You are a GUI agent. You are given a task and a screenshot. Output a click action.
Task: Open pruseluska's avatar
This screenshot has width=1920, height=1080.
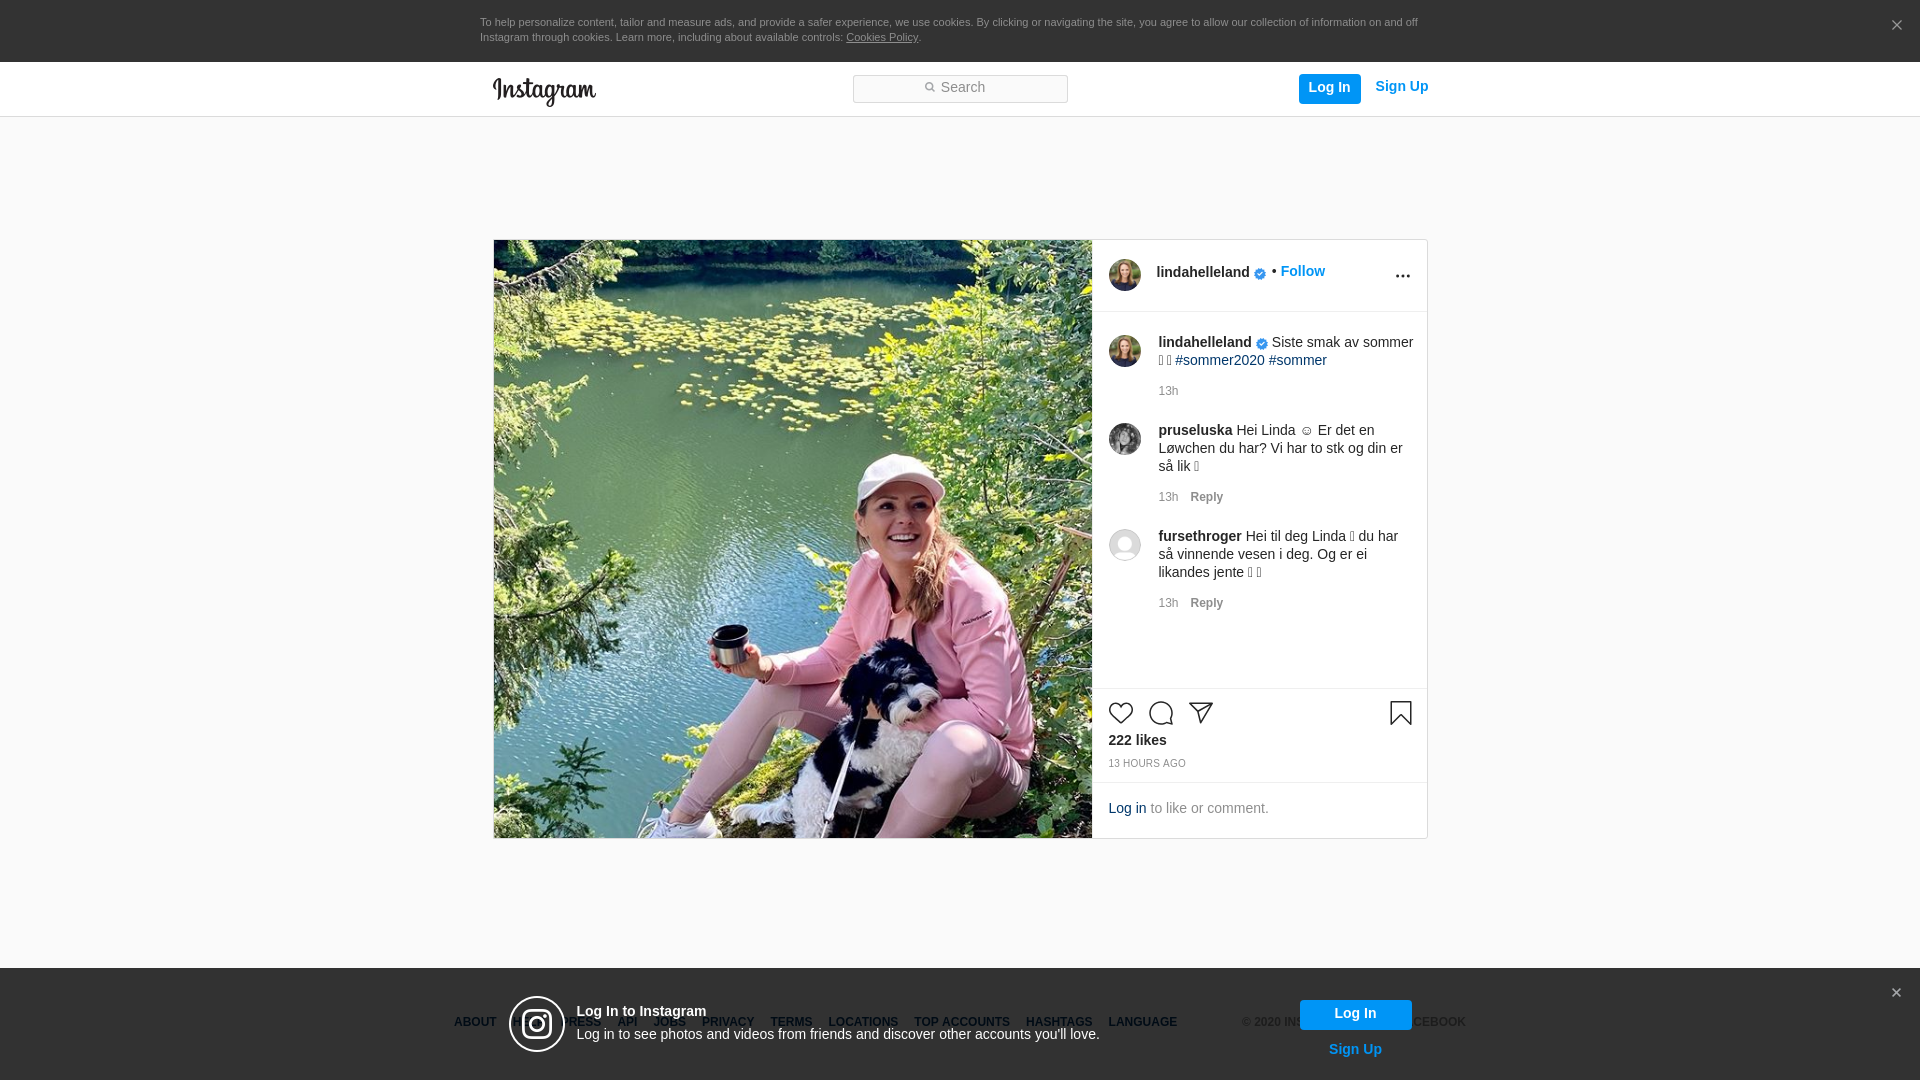point(1124,439)
